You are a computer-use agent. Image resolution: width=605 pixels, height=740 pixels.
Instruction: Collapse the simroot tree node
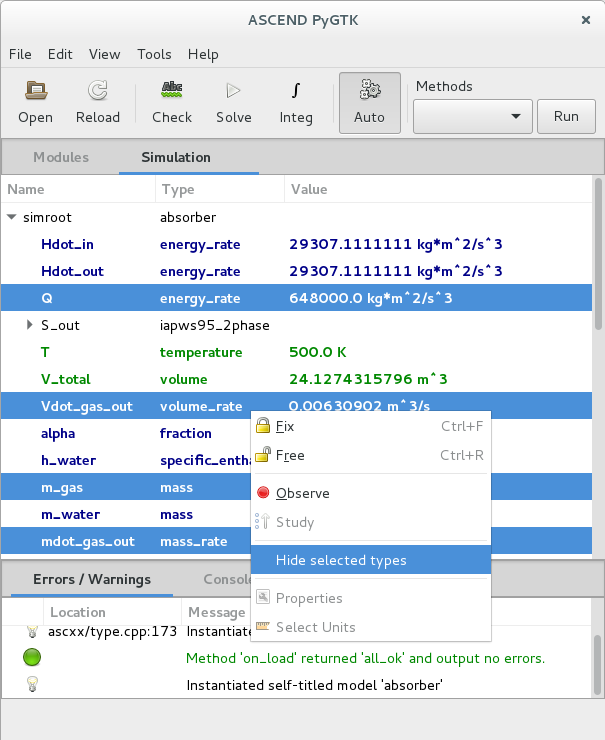(x=12, y=217)
